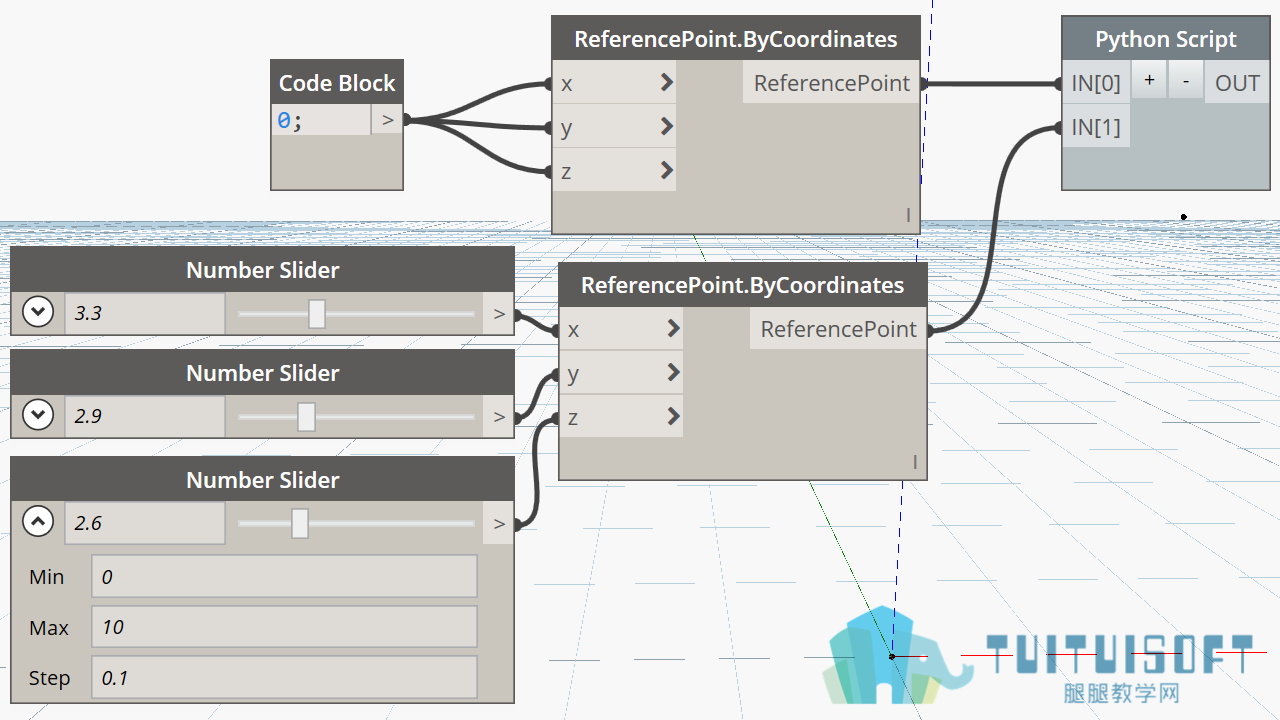Click lacing indicator on upper ReferencePoint node
This screenshot has width=1280, height=720.
click(908, 215)
